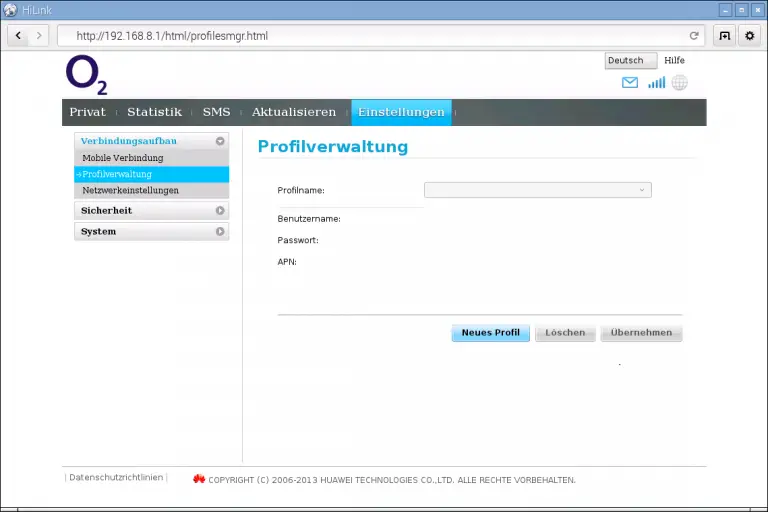768x512 pixels.
Task: Click the Sicherheit section header
Action: (x=151, y=211)
